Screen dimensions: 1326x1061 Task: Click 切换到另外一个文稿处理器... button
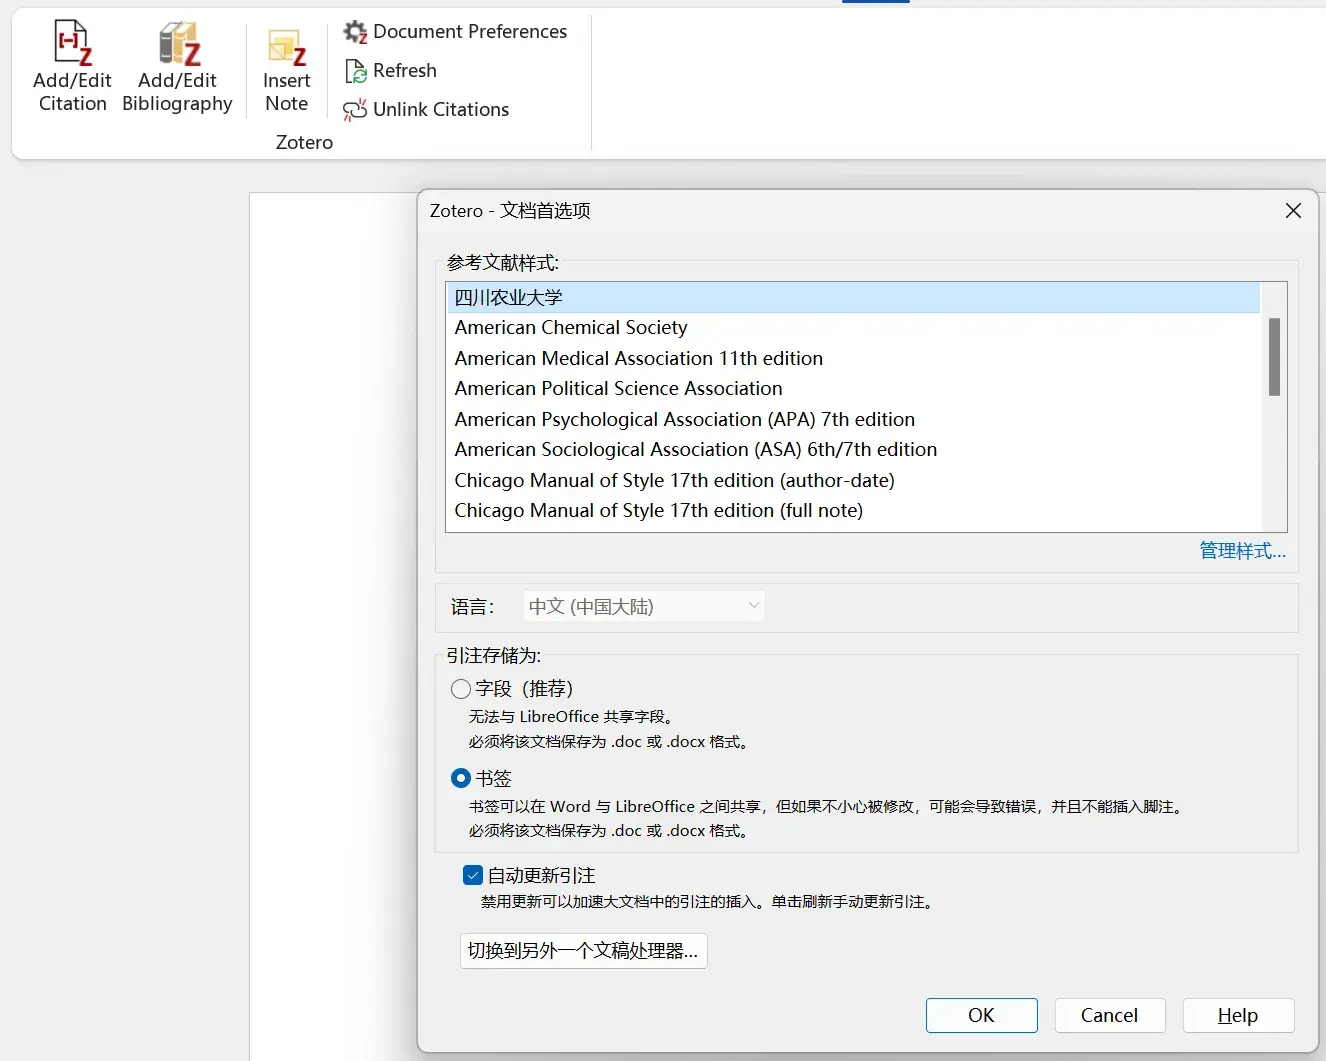[583, 951]
